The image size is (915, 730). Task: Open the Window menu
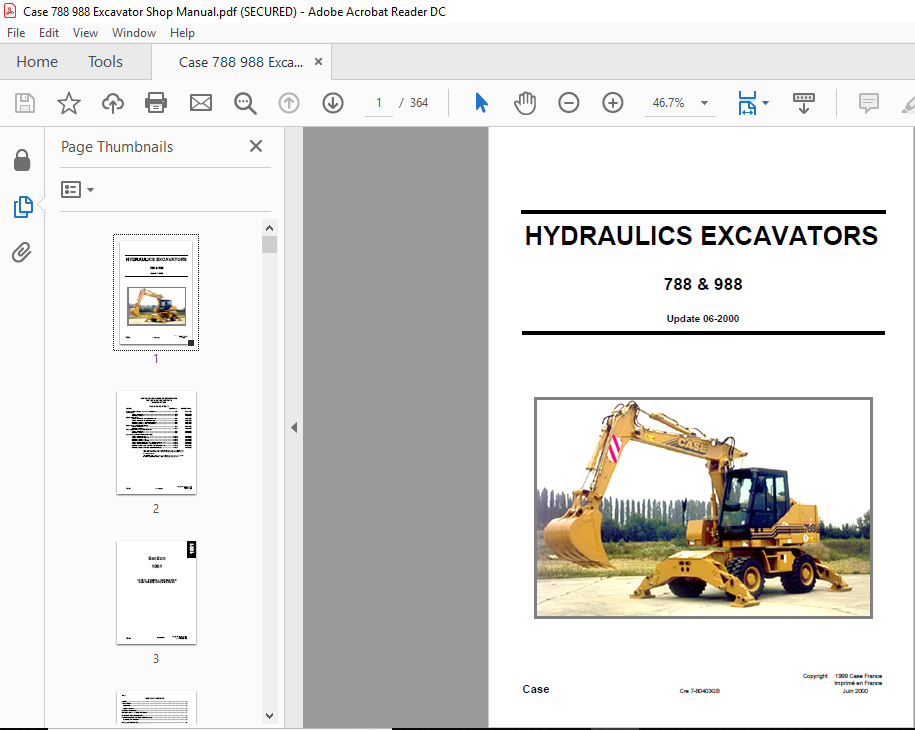[x=134, y=33]
